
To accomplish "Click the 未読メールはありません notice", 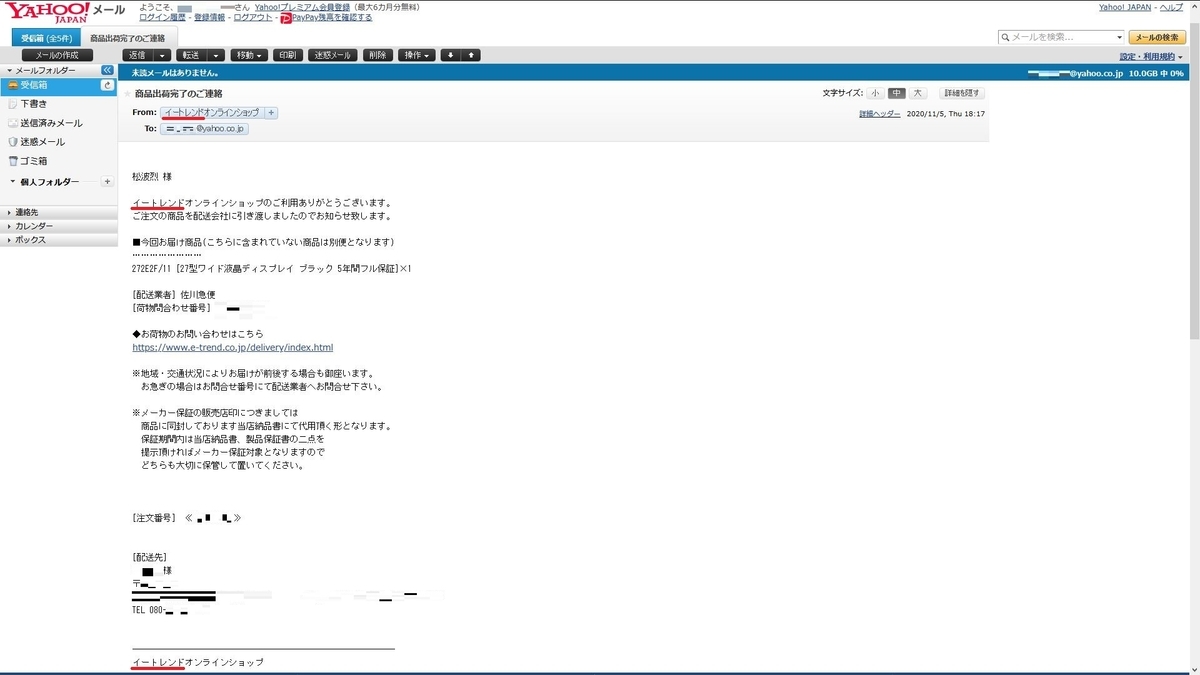I will (175, 73).
